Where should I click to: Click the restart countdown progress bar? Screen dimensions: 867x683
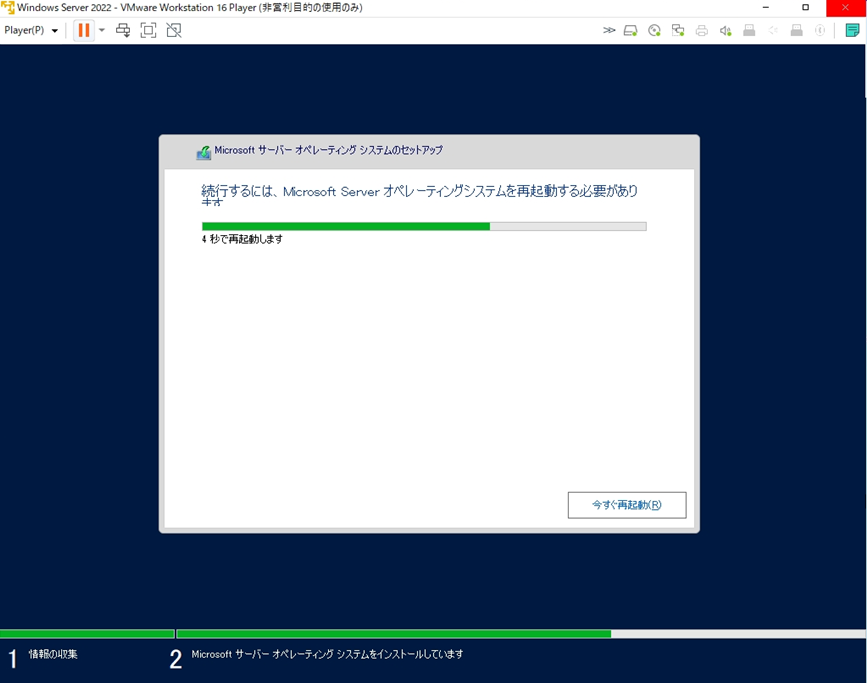click(424, 226)
